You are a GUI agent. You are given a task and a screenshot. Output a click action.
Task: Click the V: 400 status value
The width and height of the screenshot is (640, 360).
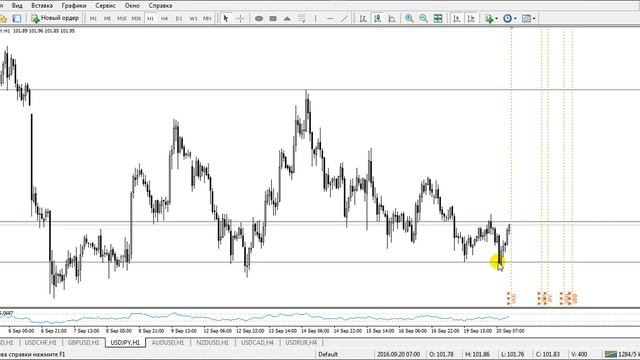[x=579, y=354]
